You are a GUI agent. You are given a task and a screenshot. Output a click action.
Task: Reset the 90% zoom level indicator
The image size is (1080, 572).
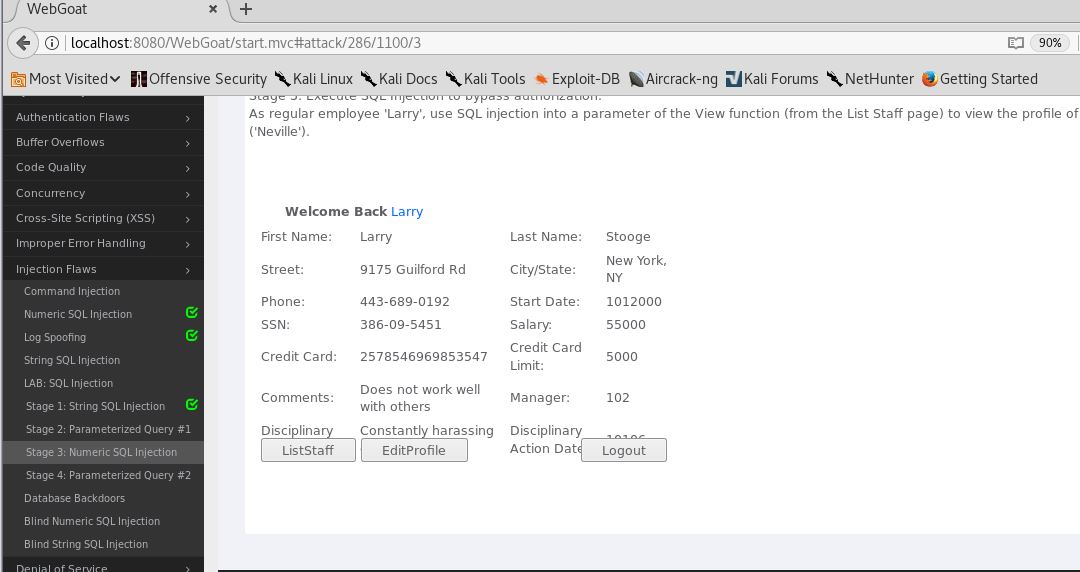(1050, 43)
